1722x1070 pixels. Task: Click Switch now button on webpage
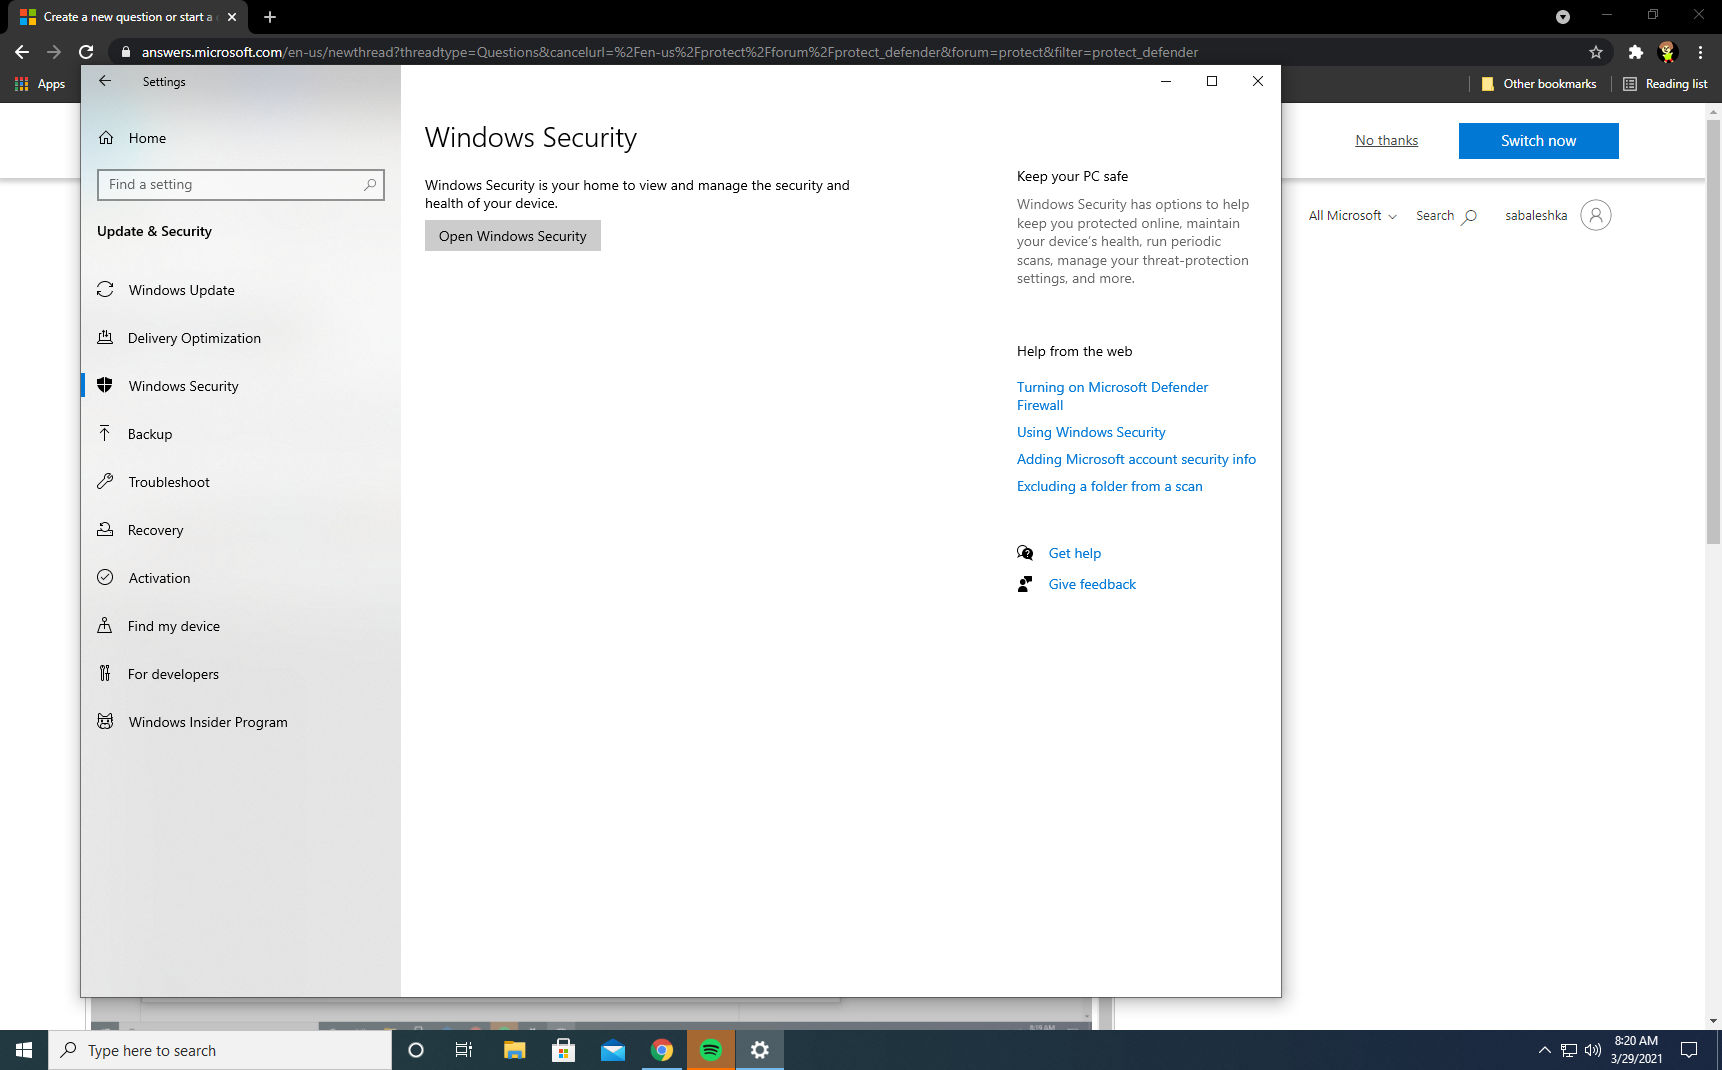(1538, 141)
